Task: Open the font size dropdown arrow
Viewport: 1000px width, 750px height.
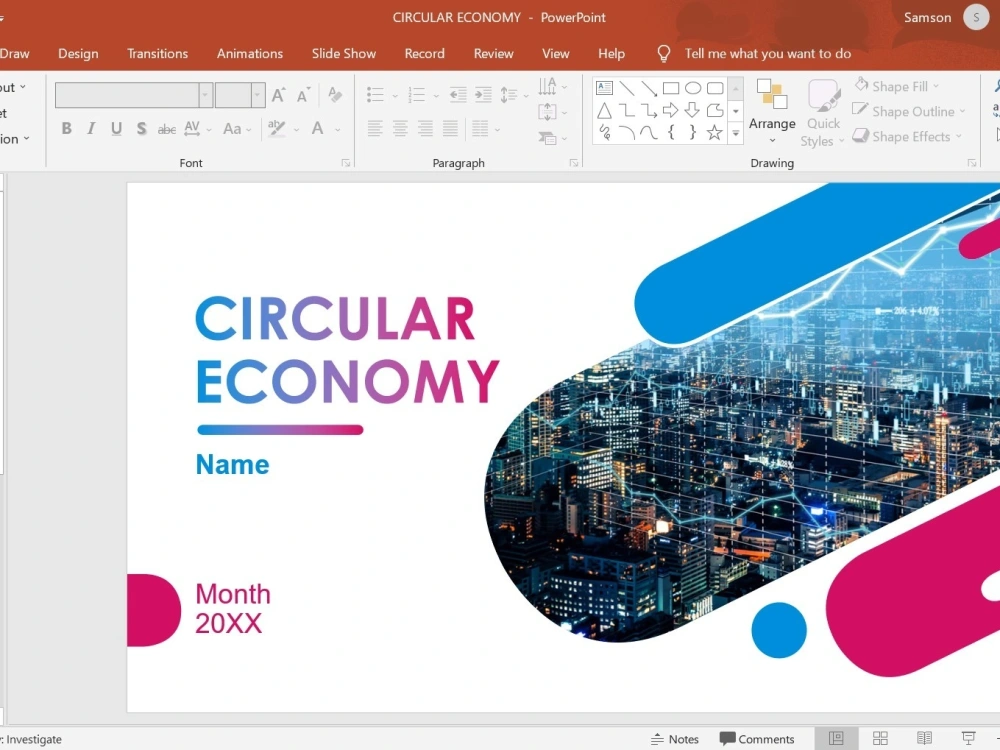Action: pos(258,95)
